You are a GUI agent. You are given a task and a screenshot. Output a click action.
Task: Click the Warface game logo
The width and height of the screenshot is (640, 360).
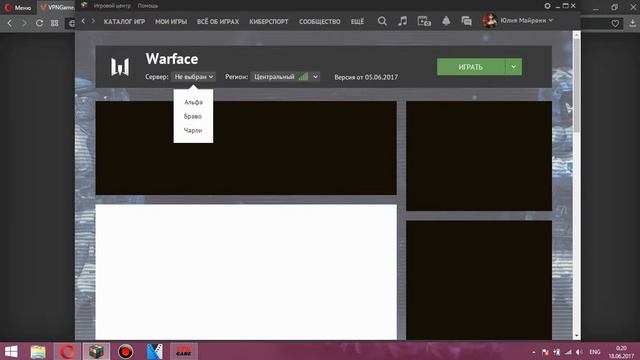(120, 67)
